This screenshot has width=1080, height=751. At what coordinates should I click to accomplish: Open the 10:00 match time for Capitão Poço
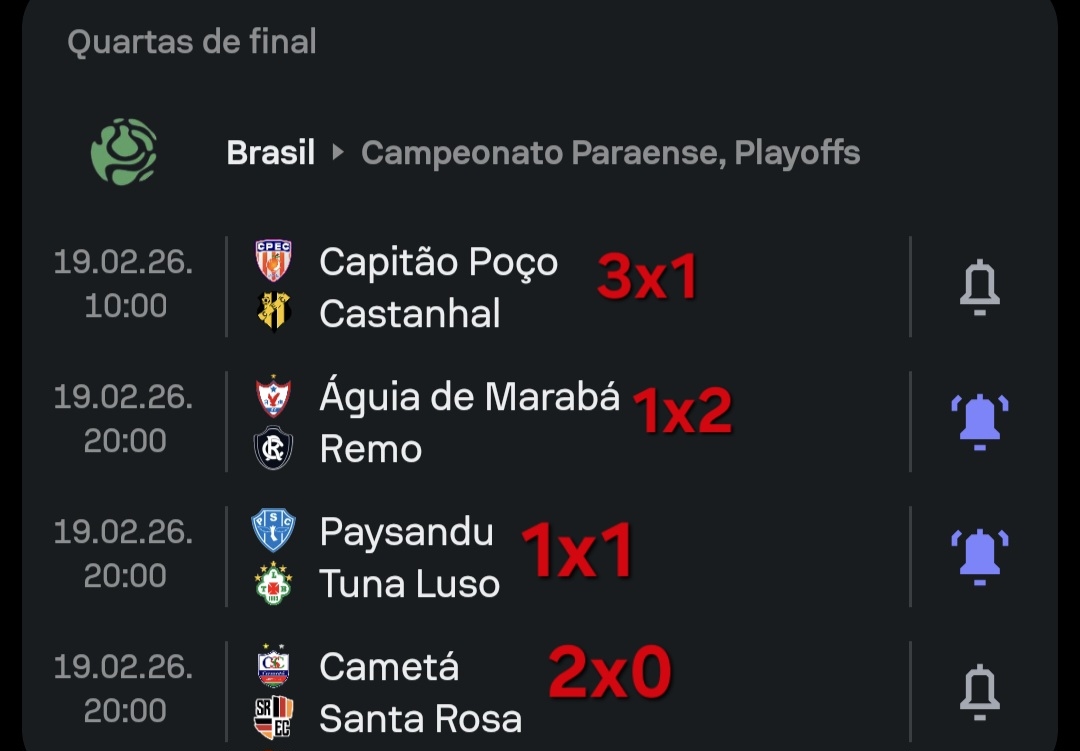[x=125, y=306]
